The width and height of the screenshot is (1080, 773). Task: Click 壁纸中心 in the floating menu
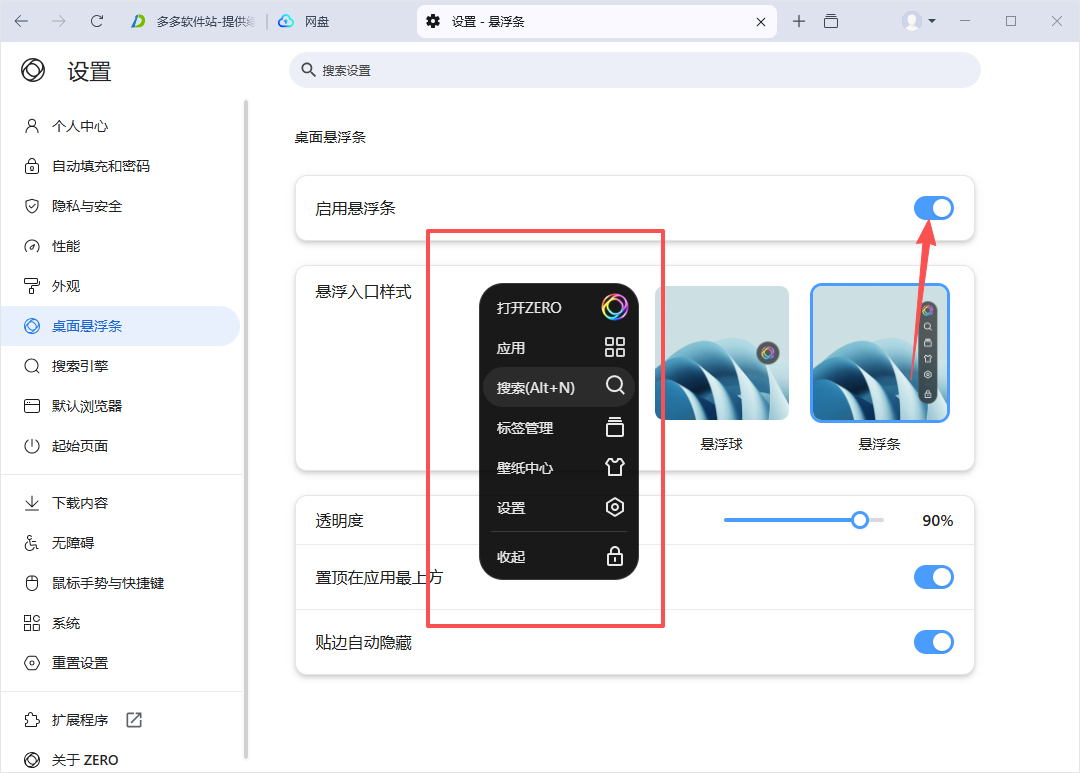tap(525, 468)
